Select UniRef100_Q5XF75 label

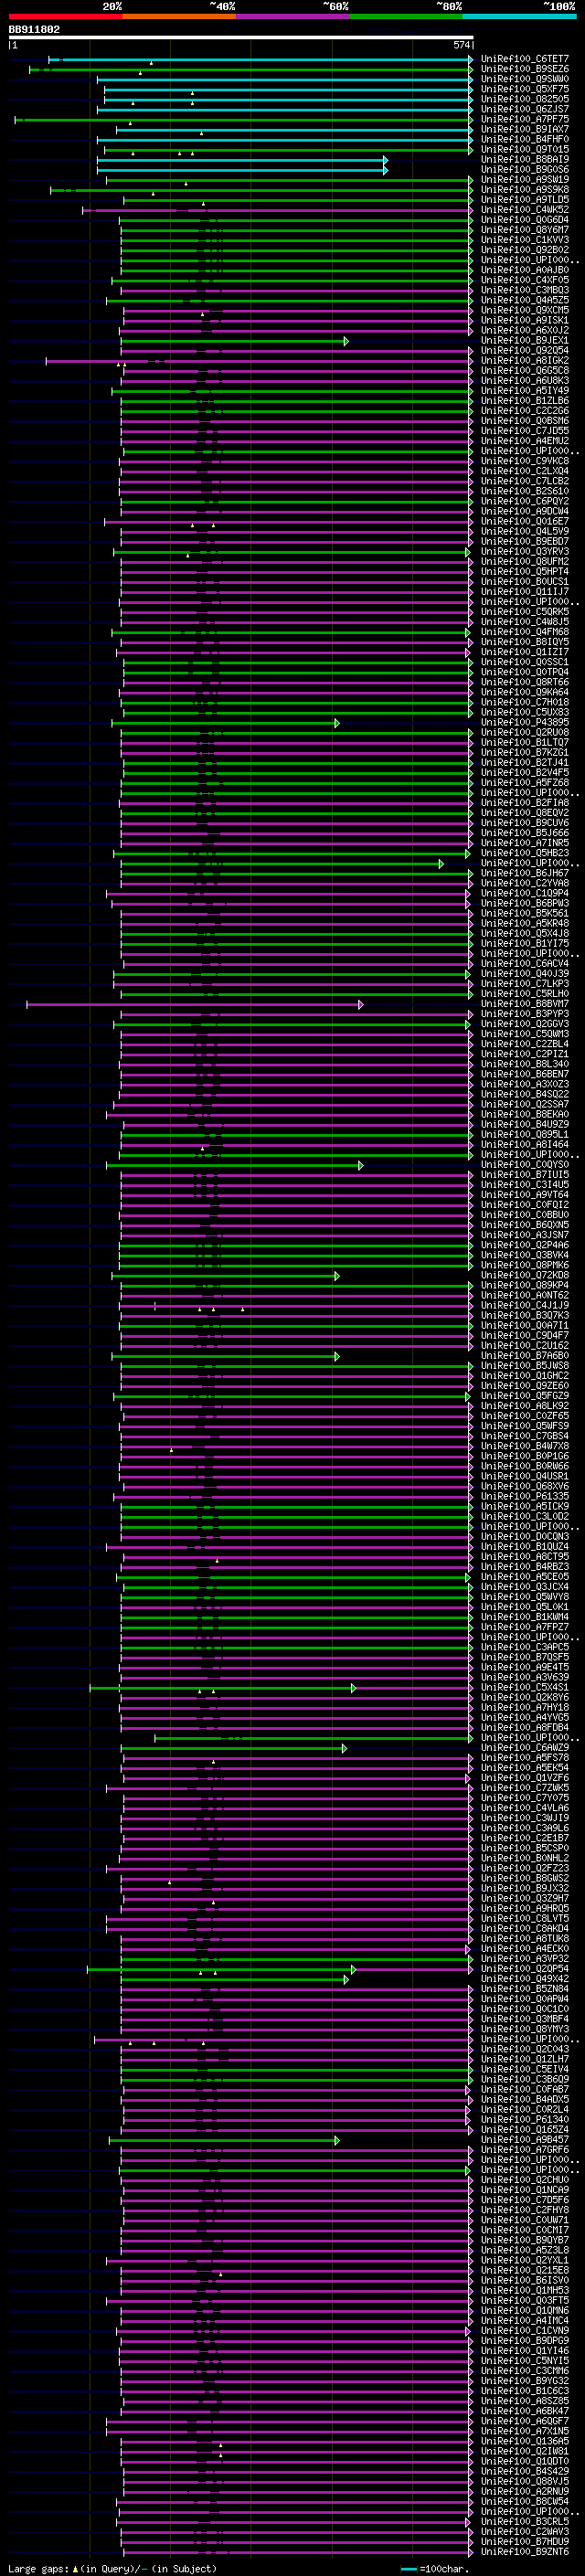pos(525,89)
